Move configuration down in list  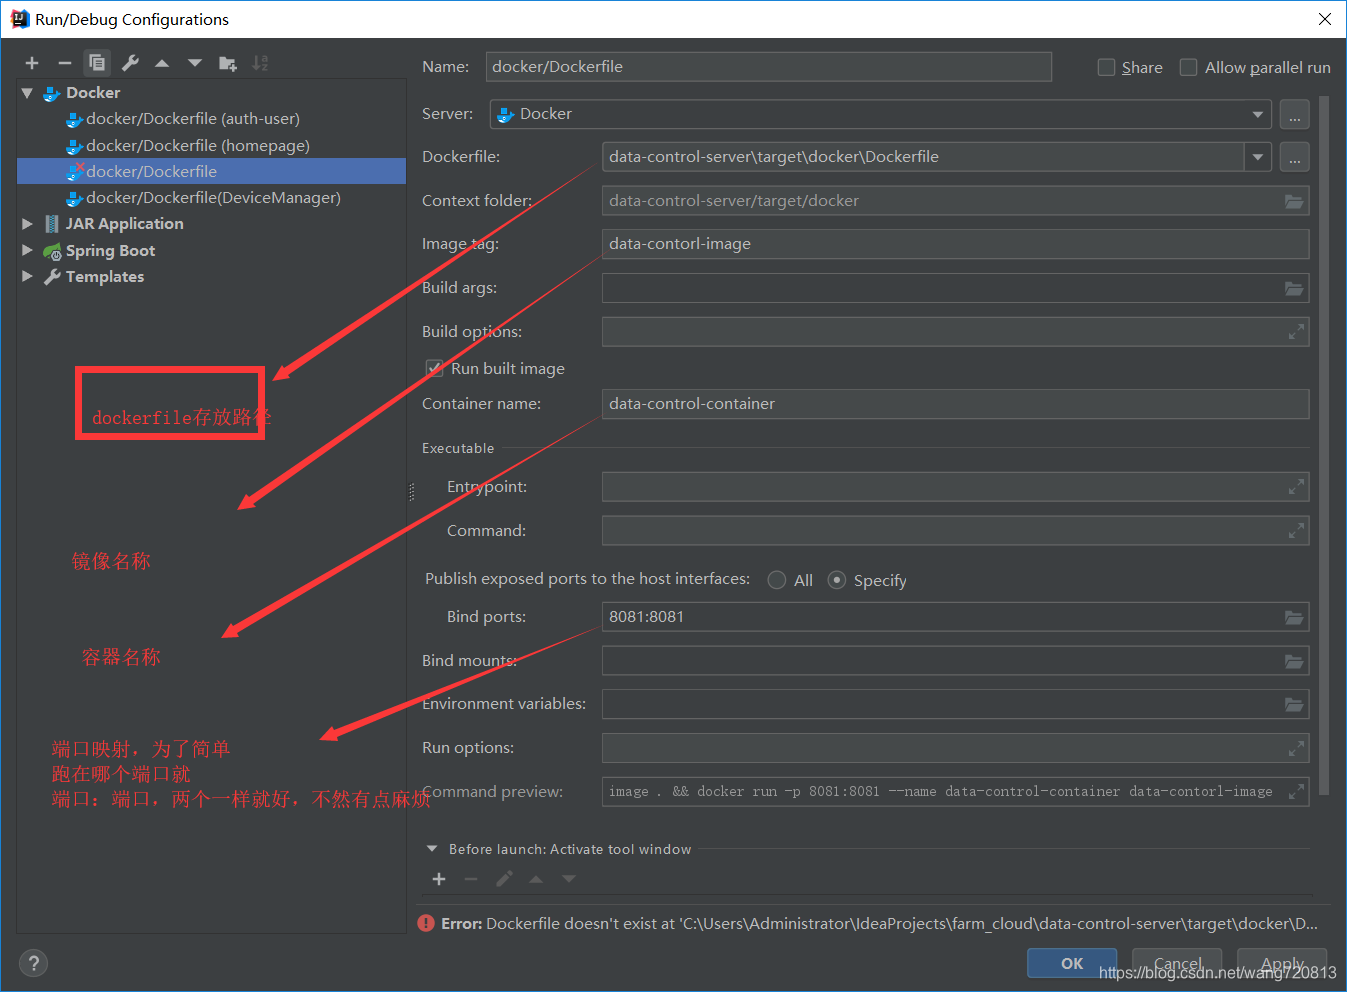[195, 63]
